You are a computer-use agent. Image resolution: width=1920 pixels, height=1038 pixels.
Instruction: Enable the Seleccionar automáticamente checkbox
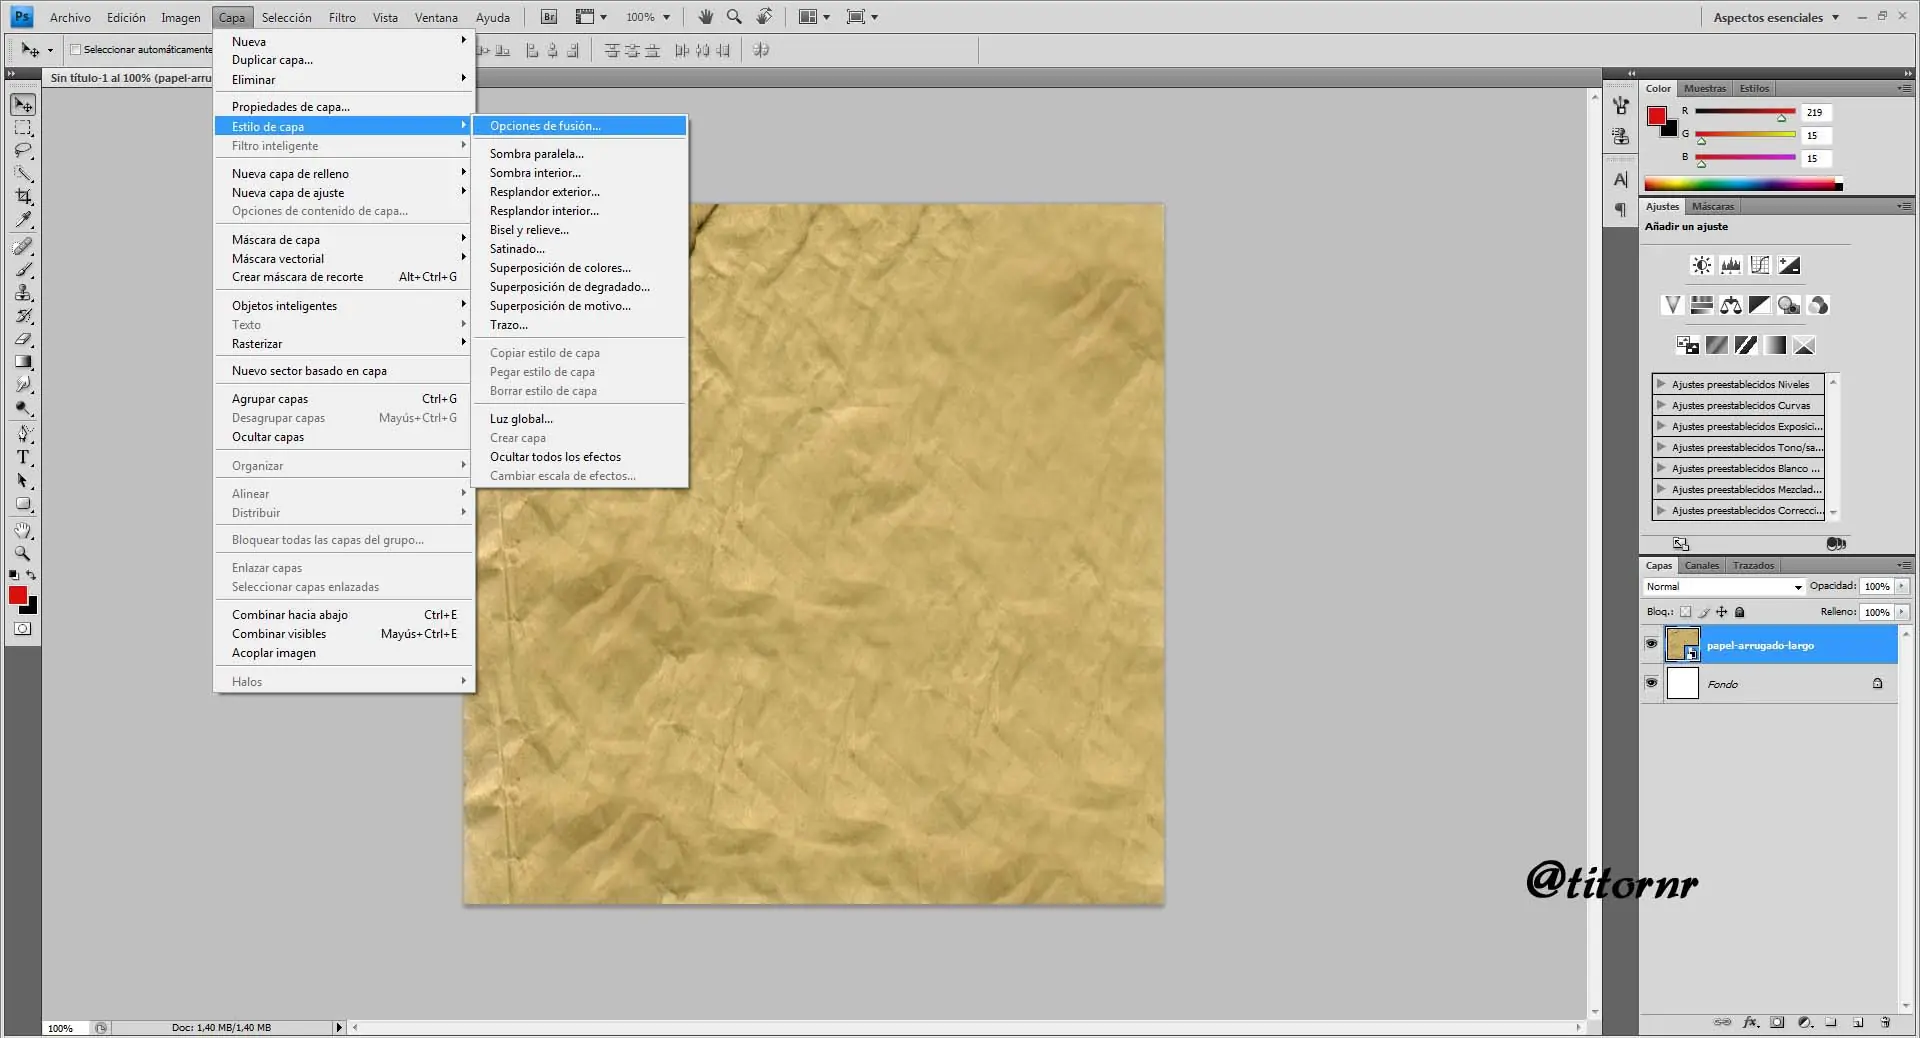[75, 49]
